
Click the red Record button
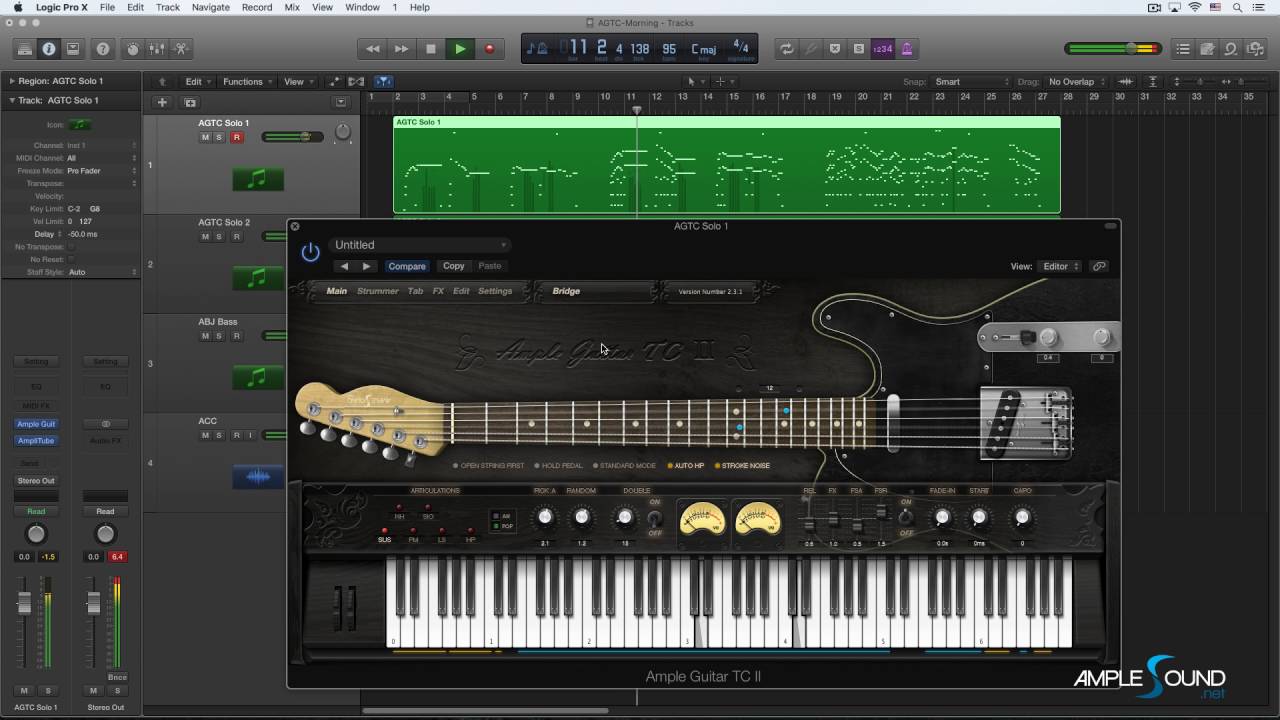click(x=489, y=48)
